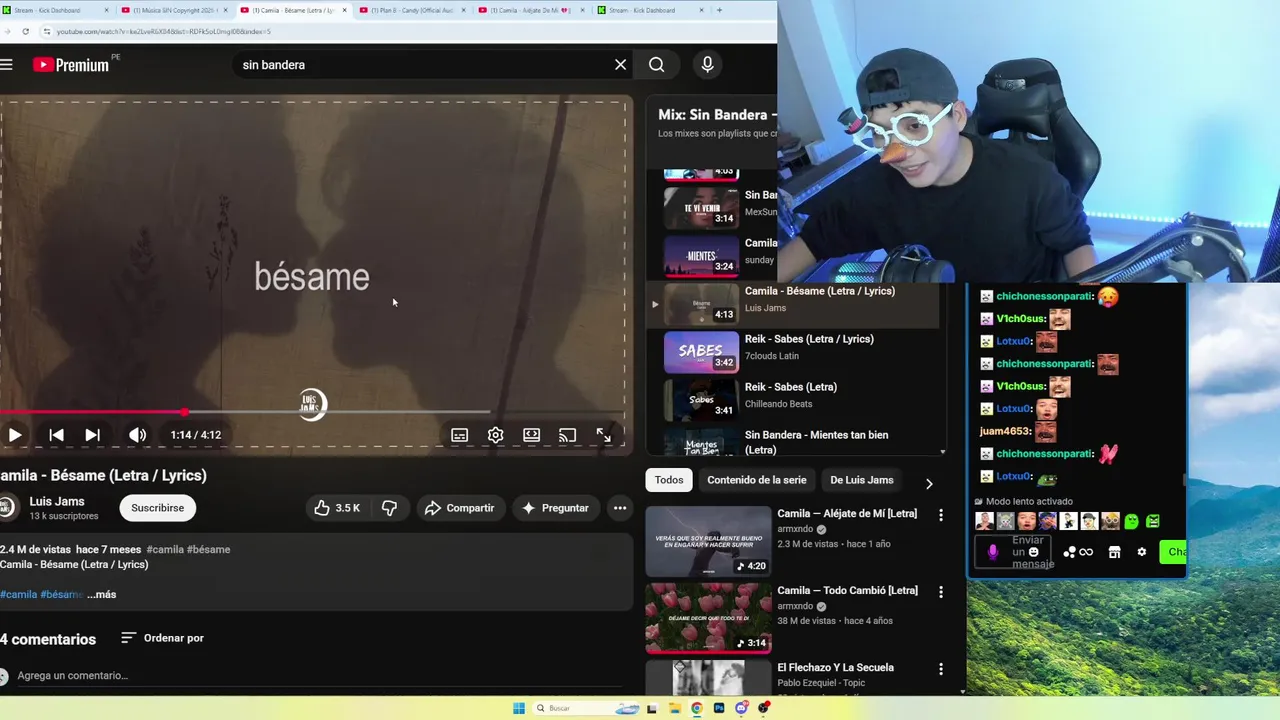Open 'Camila — Todo Cambió [Letra]' thumbnail

[708, 618]
